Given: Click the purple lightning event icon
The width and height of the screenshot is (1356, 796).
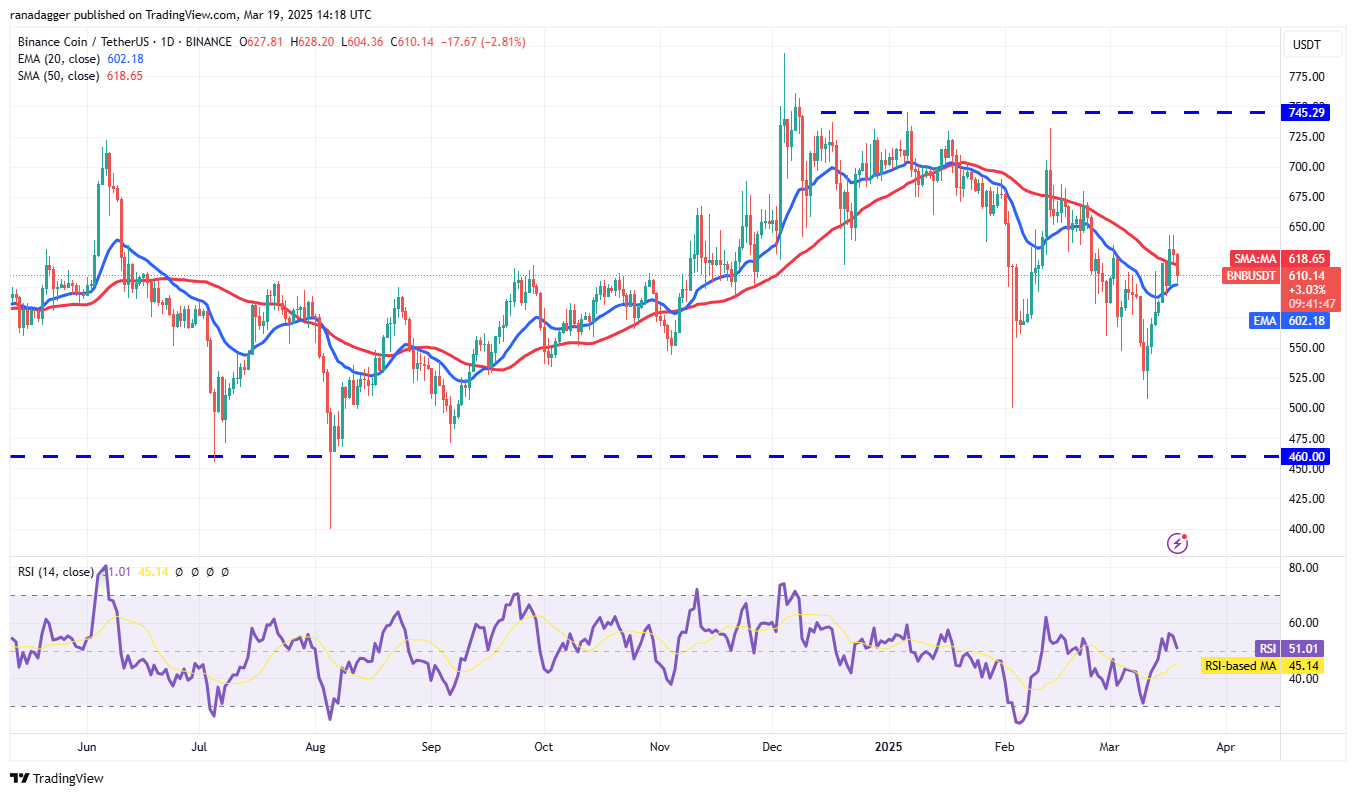Looking at the screenshot, I should coord(1177,543).
